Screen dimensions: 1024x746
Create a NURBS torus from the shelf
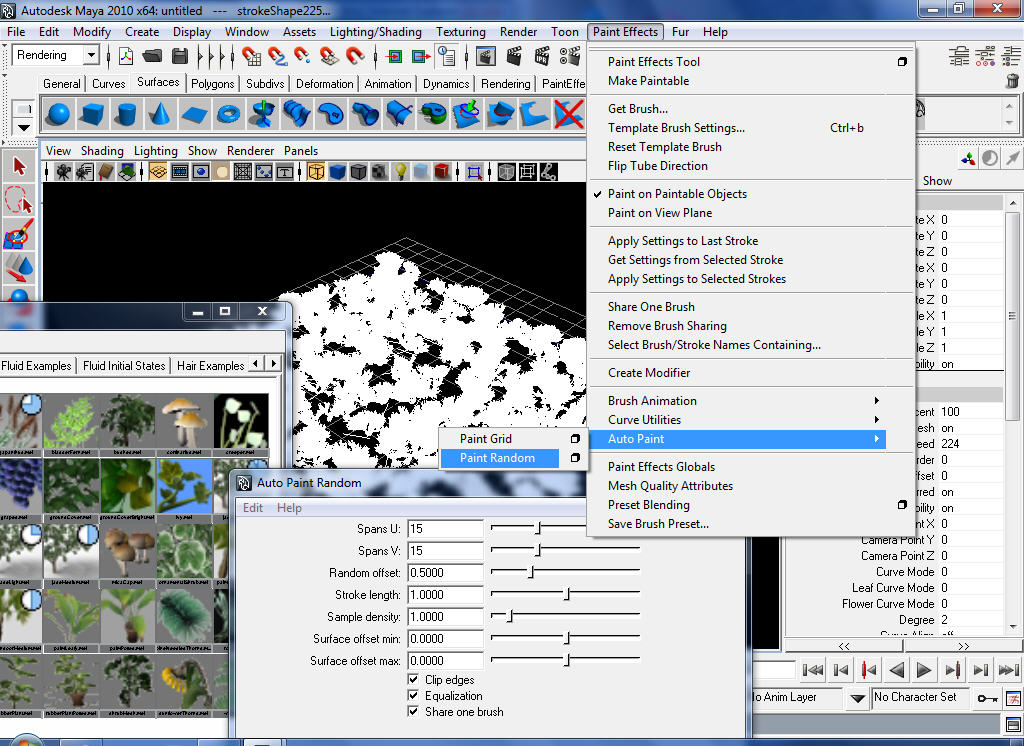point(228,114)
